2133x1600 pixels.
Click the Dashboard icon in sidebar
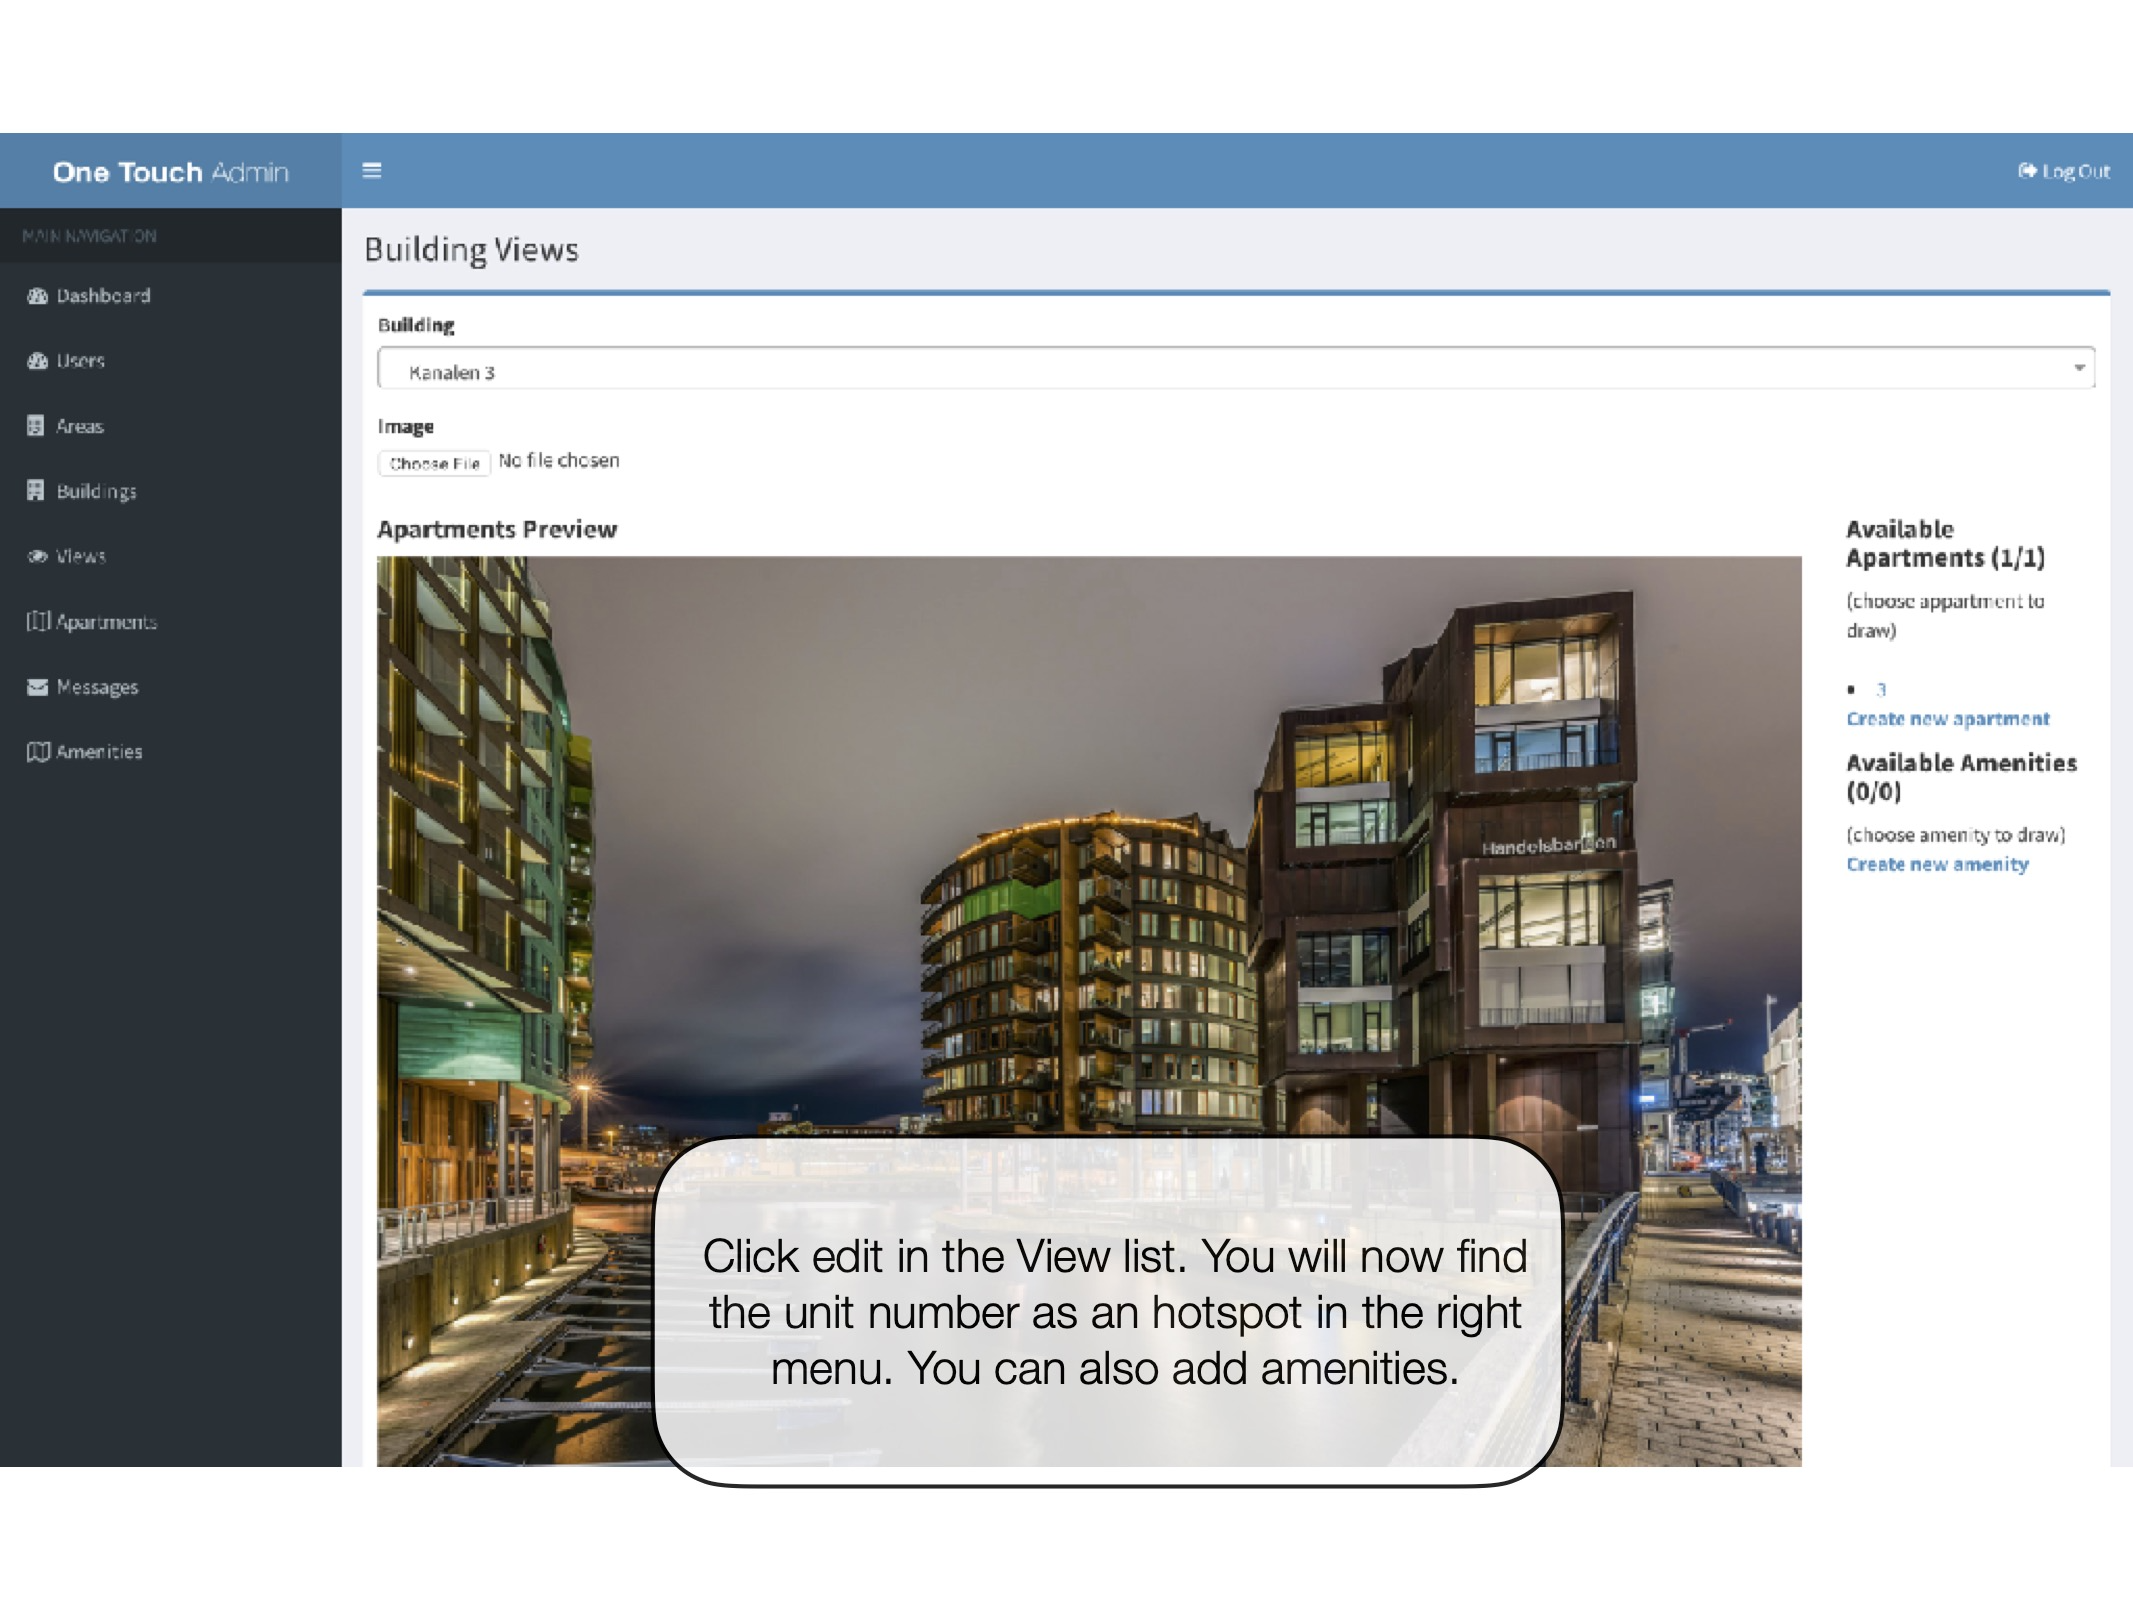(x=37, y=296)
